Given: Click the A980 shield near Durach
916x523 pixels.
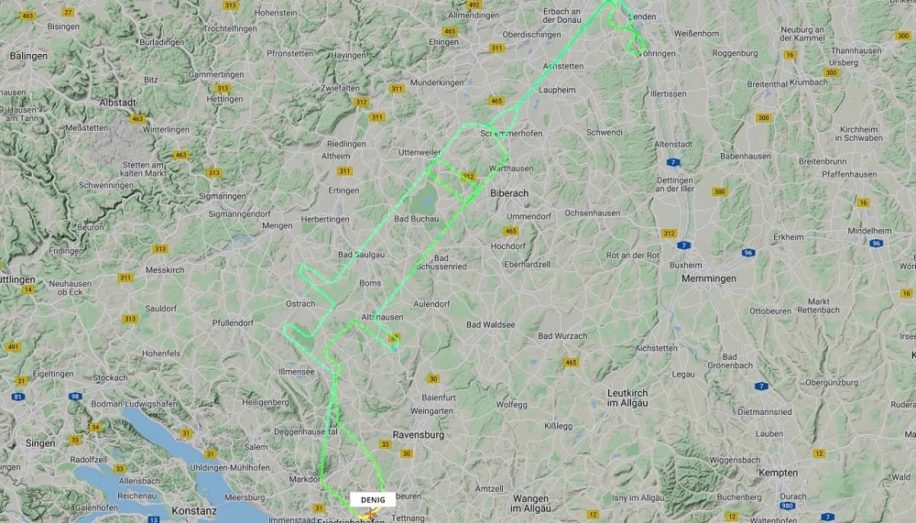Looking at the screenshot, I should (x=787, y=506).
